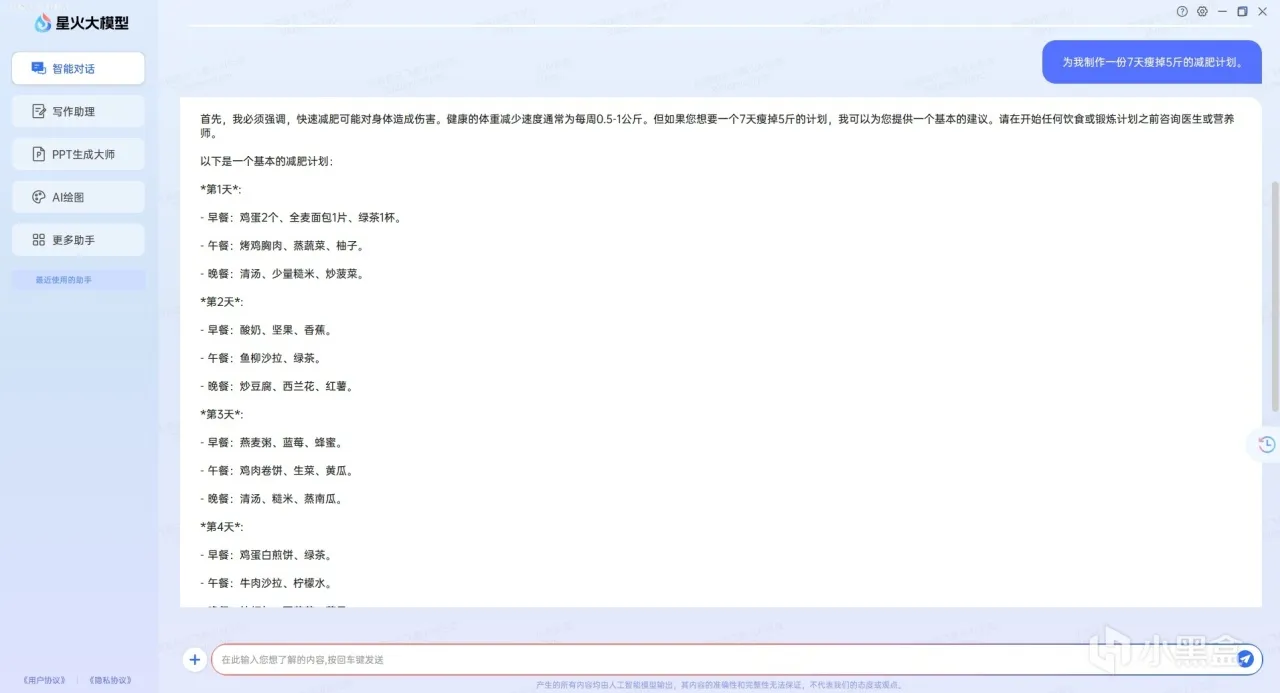Click the conversation vertical scrollbar

point(1275,296)
